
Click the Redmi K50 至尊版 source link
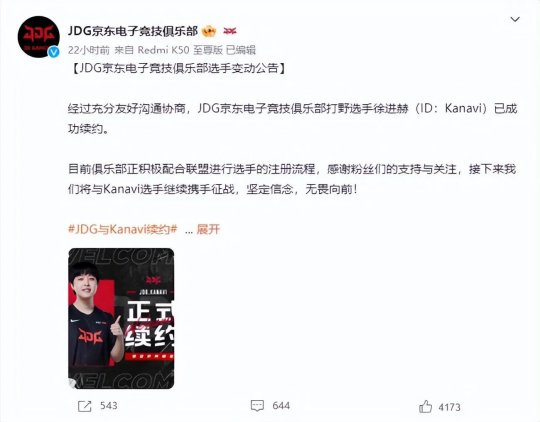point(180,50)
